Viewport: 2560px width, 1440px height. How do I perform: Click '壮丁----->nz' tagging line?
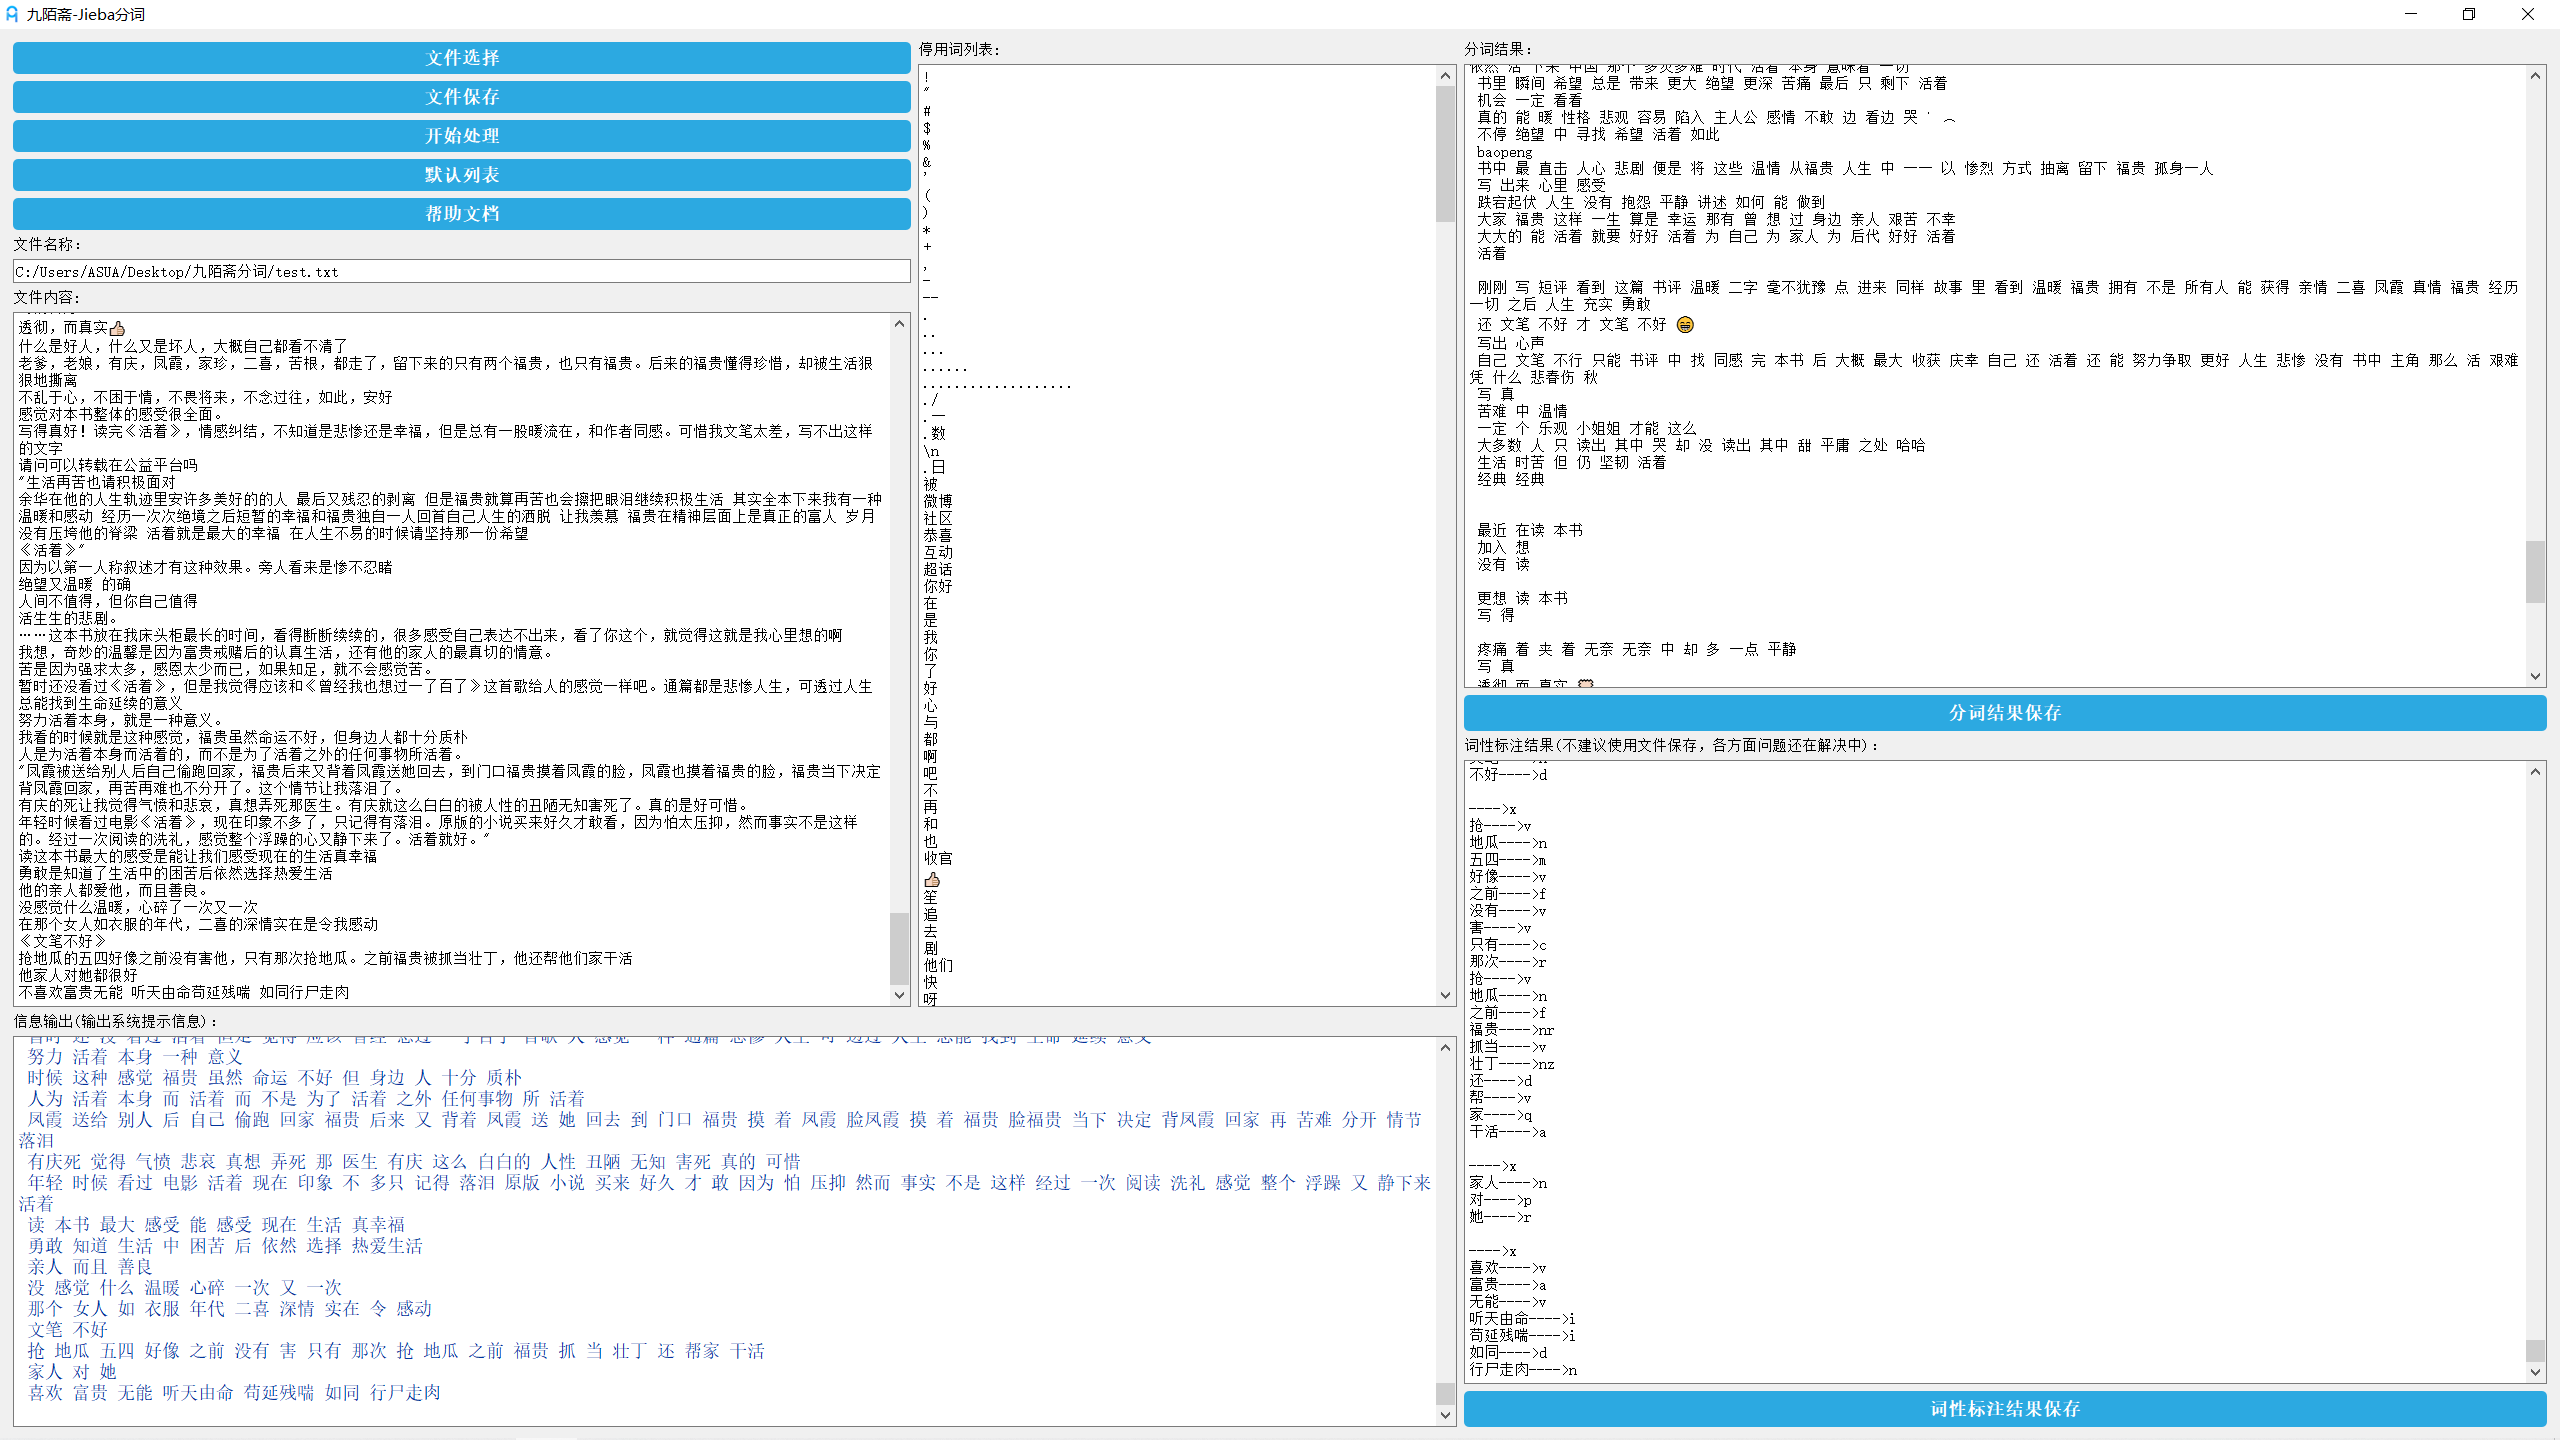click(x=1512, y=1064)
